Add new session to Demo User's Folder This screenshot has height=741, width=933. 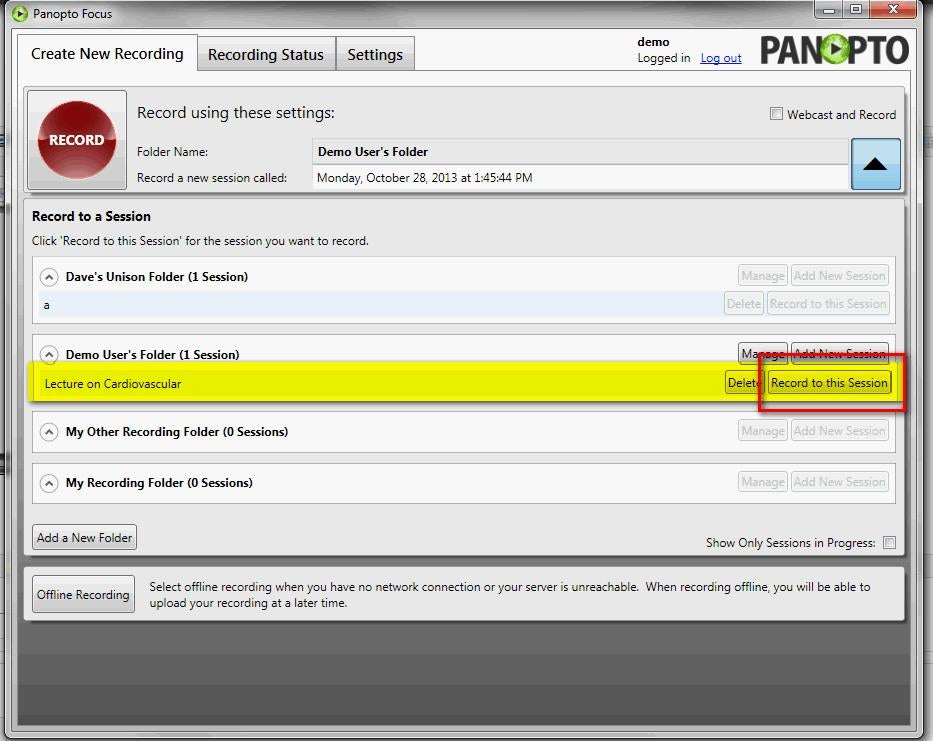(x=840, y=354)
